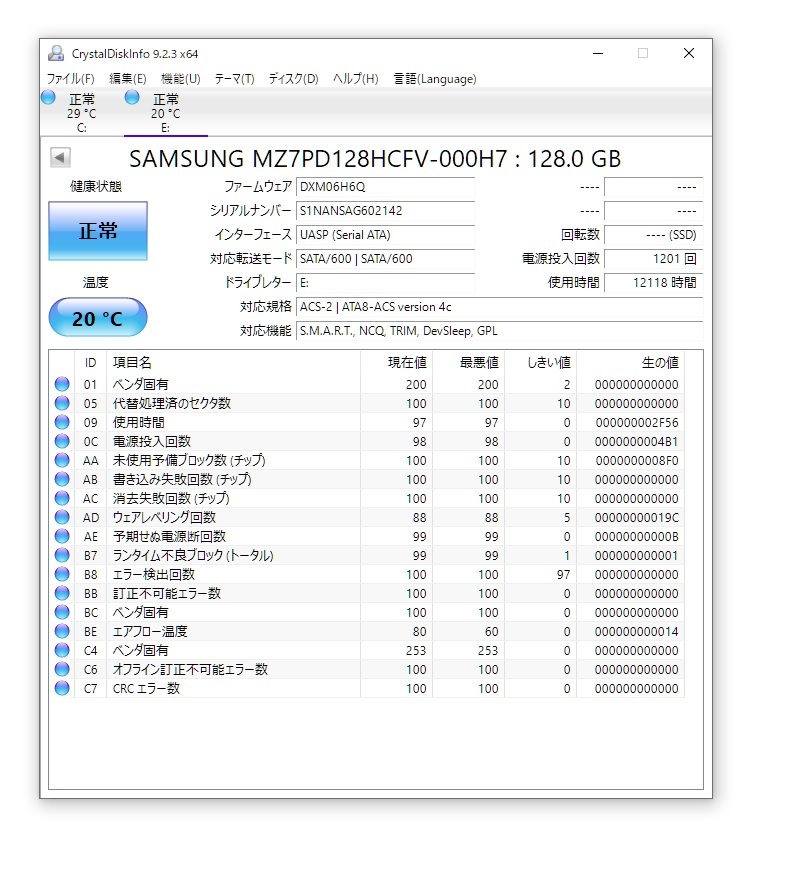The height and width of the screenshot is (884, 792).
Task: Click the standard field ACS-2 | ATA8-ACS version 4c
Action: 499,307
